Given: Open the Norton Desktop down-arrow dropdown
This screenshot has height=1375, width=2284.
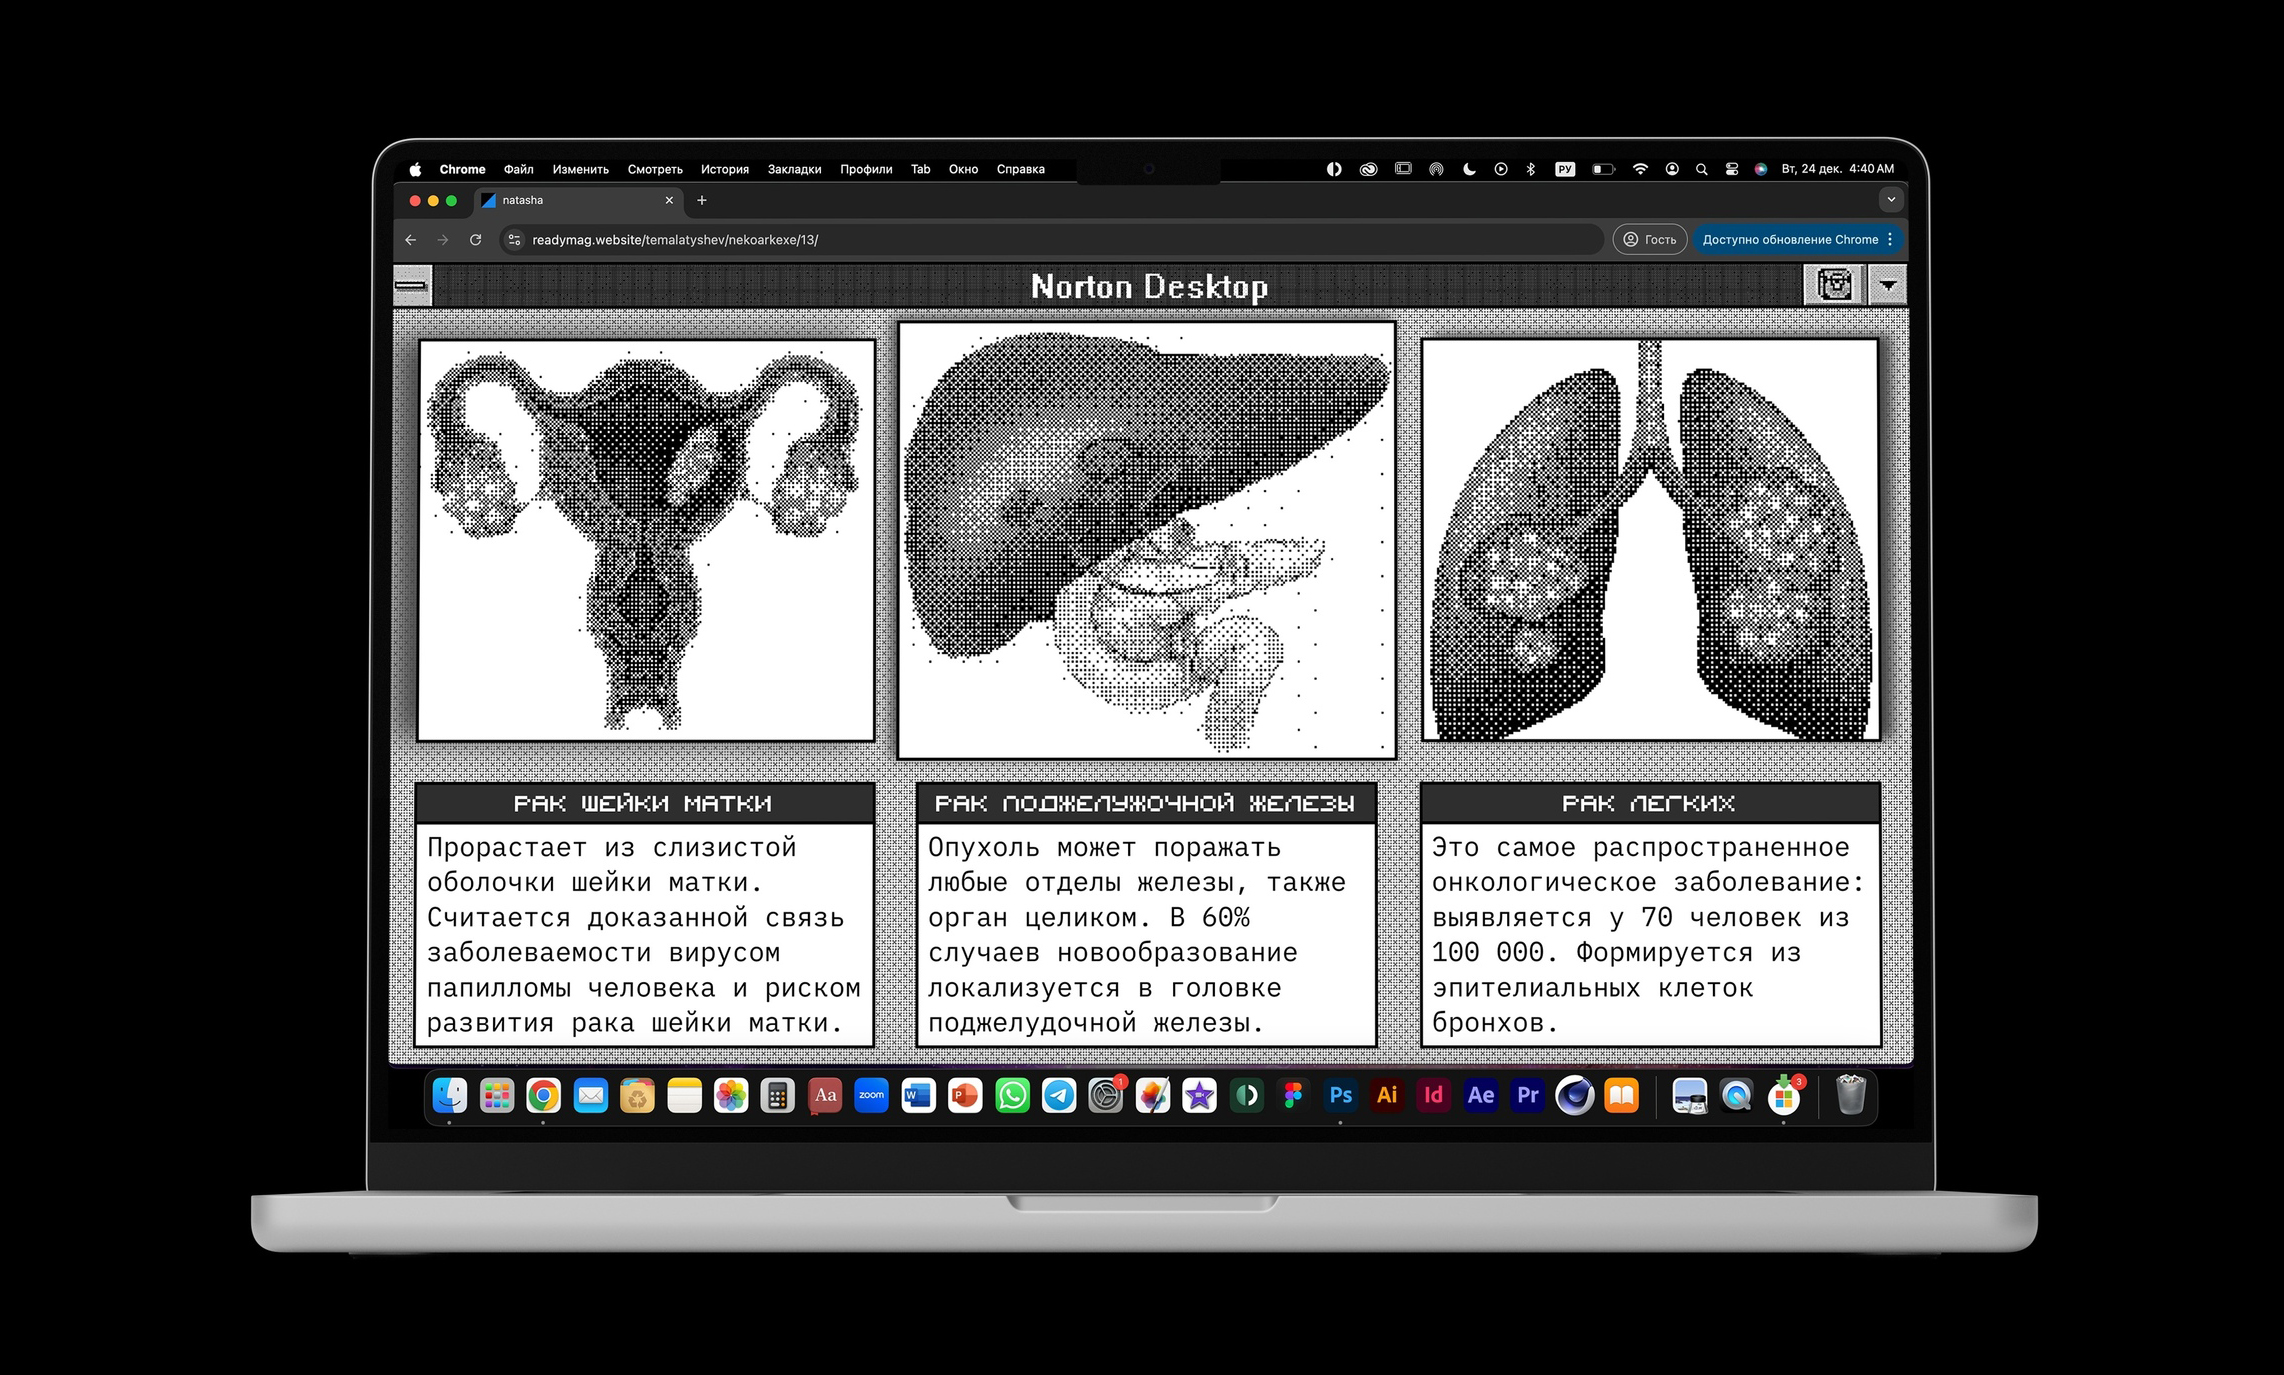Looking at the screenshot, I should click(1887, 285).
